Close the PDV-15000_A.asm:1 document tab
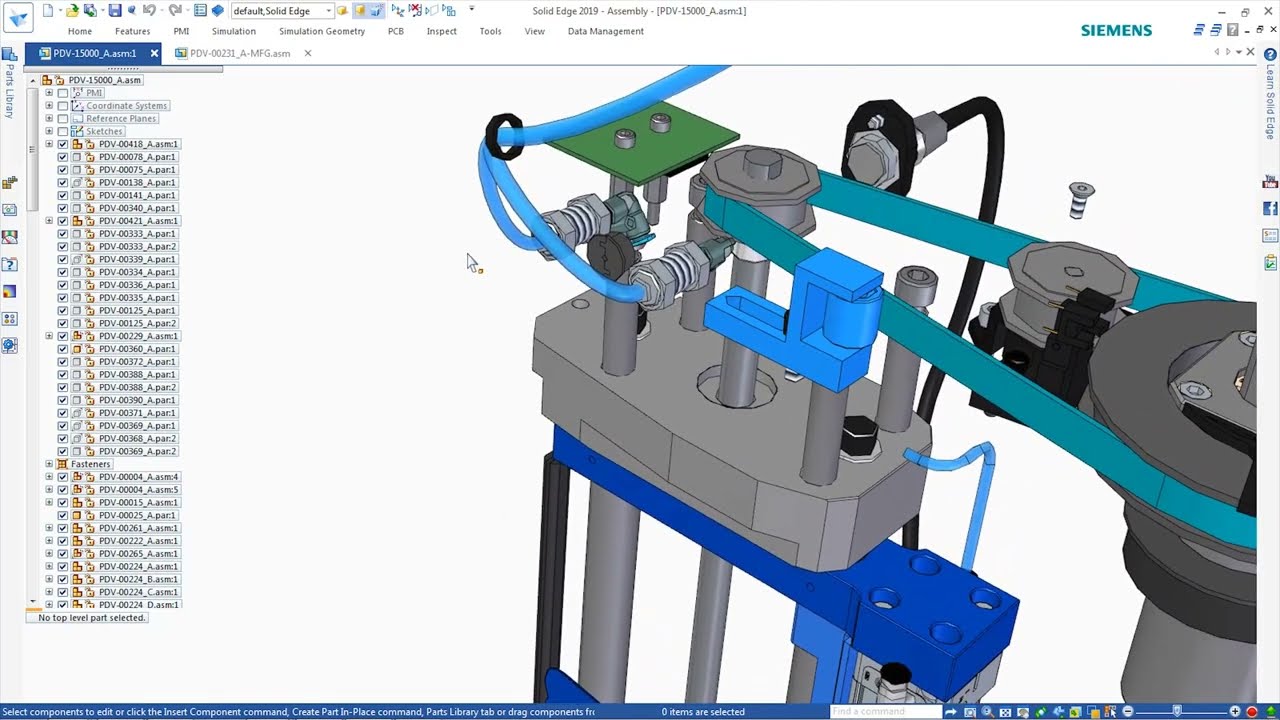The width and height of the screenshot is (1280, 720). pyautogui.click(x=154, y=53)
